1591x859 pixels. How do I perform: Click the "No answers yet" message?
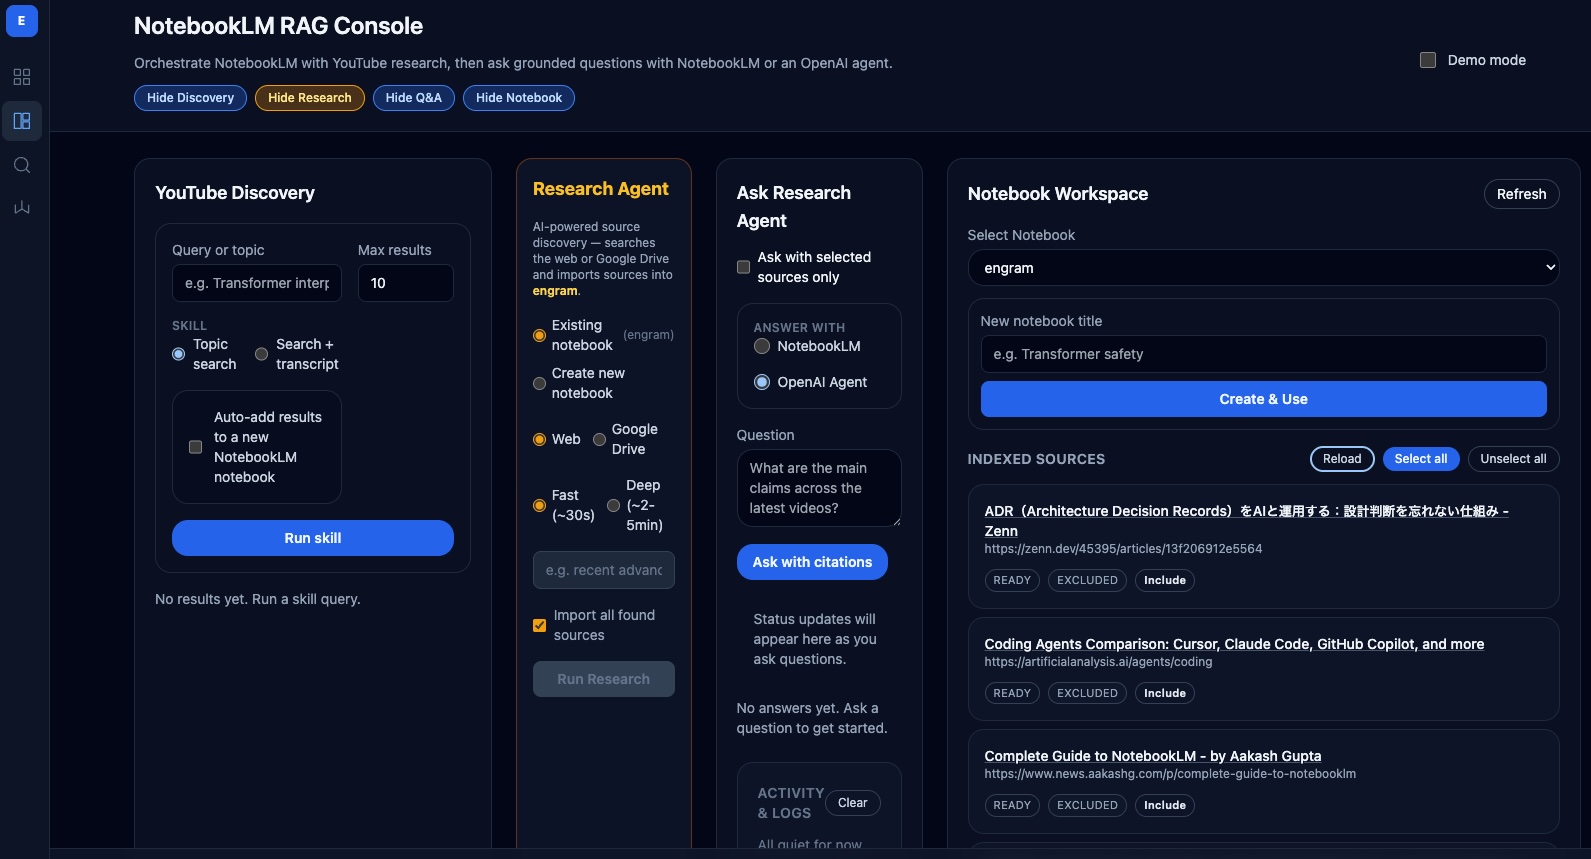tap(811, 718)
